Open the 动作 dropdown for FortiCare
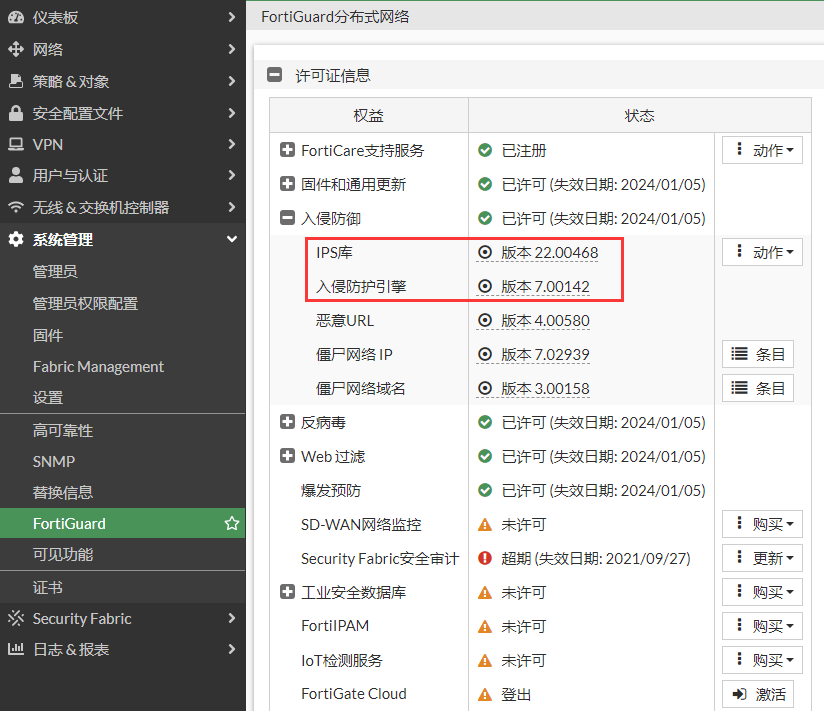The width and height of the screenshot is (824, 711). 762,150
